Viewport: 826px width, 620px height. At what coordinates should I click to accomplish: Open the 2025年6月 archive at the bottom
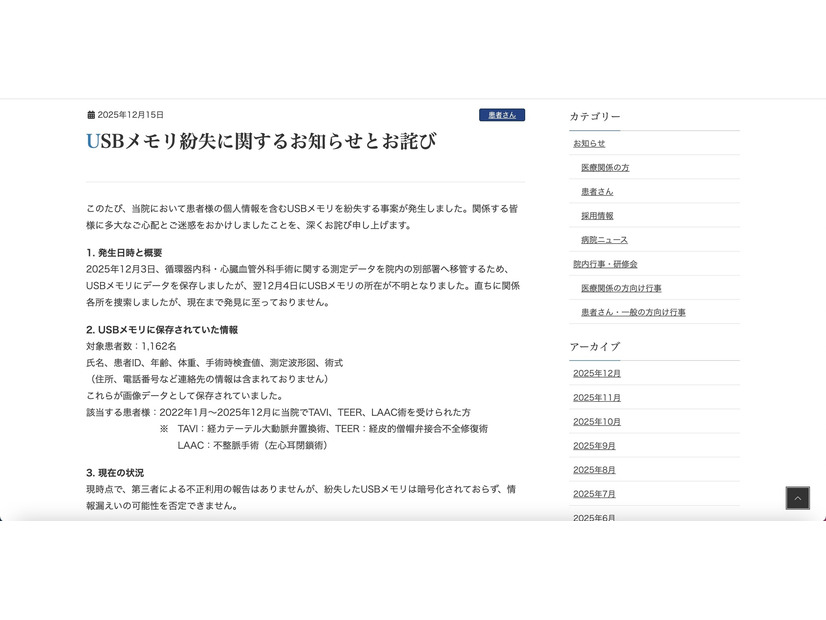coord(594,517)
